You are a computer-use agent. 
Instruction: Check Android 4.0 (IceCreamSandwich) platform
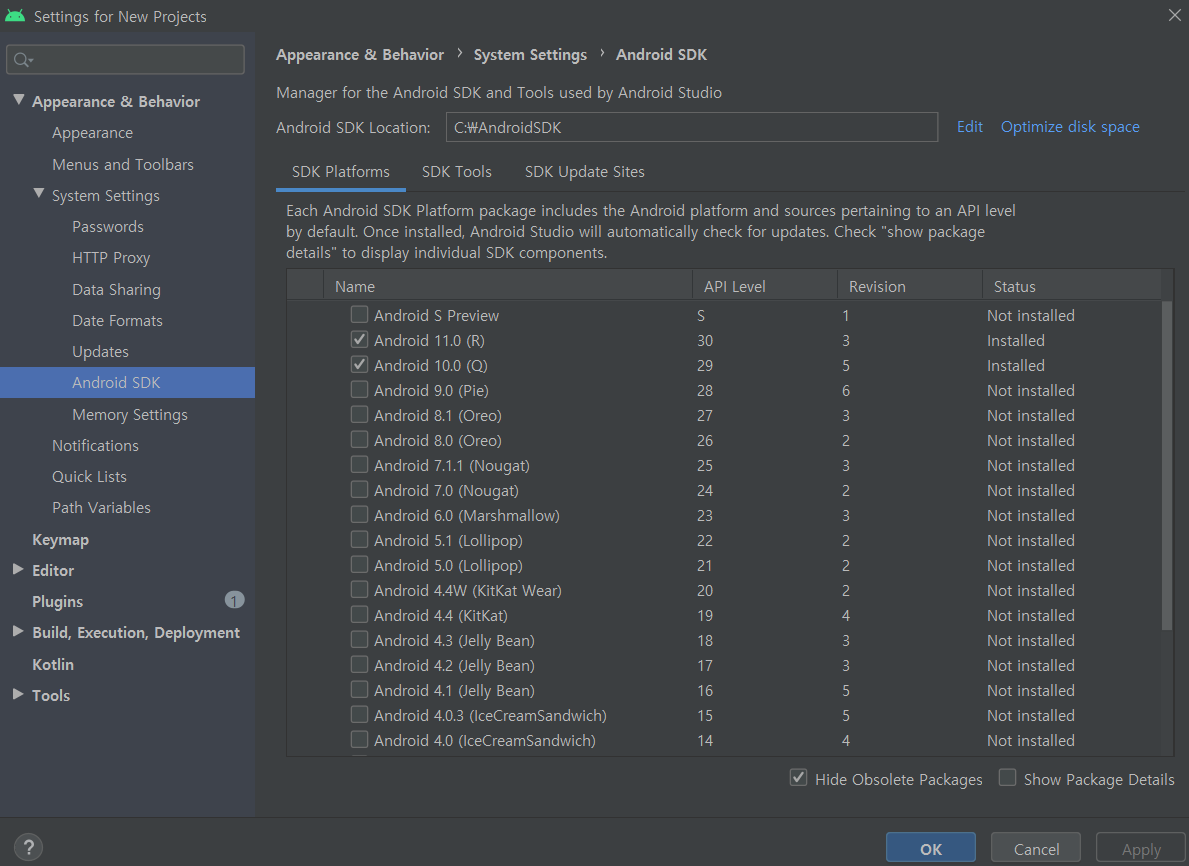point(359,740)
